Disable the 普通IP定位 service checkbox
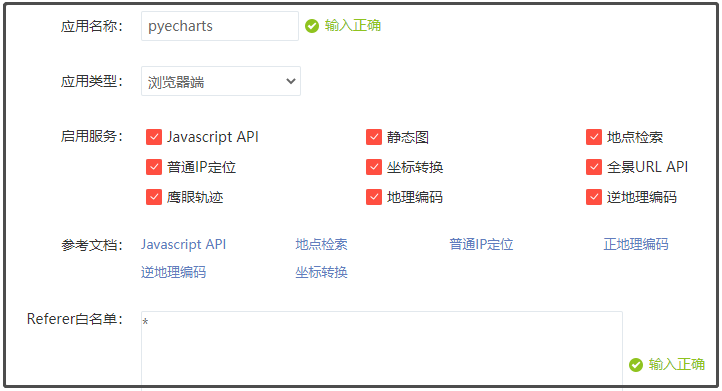Screen dimensions: 722x391 [154, 167]
